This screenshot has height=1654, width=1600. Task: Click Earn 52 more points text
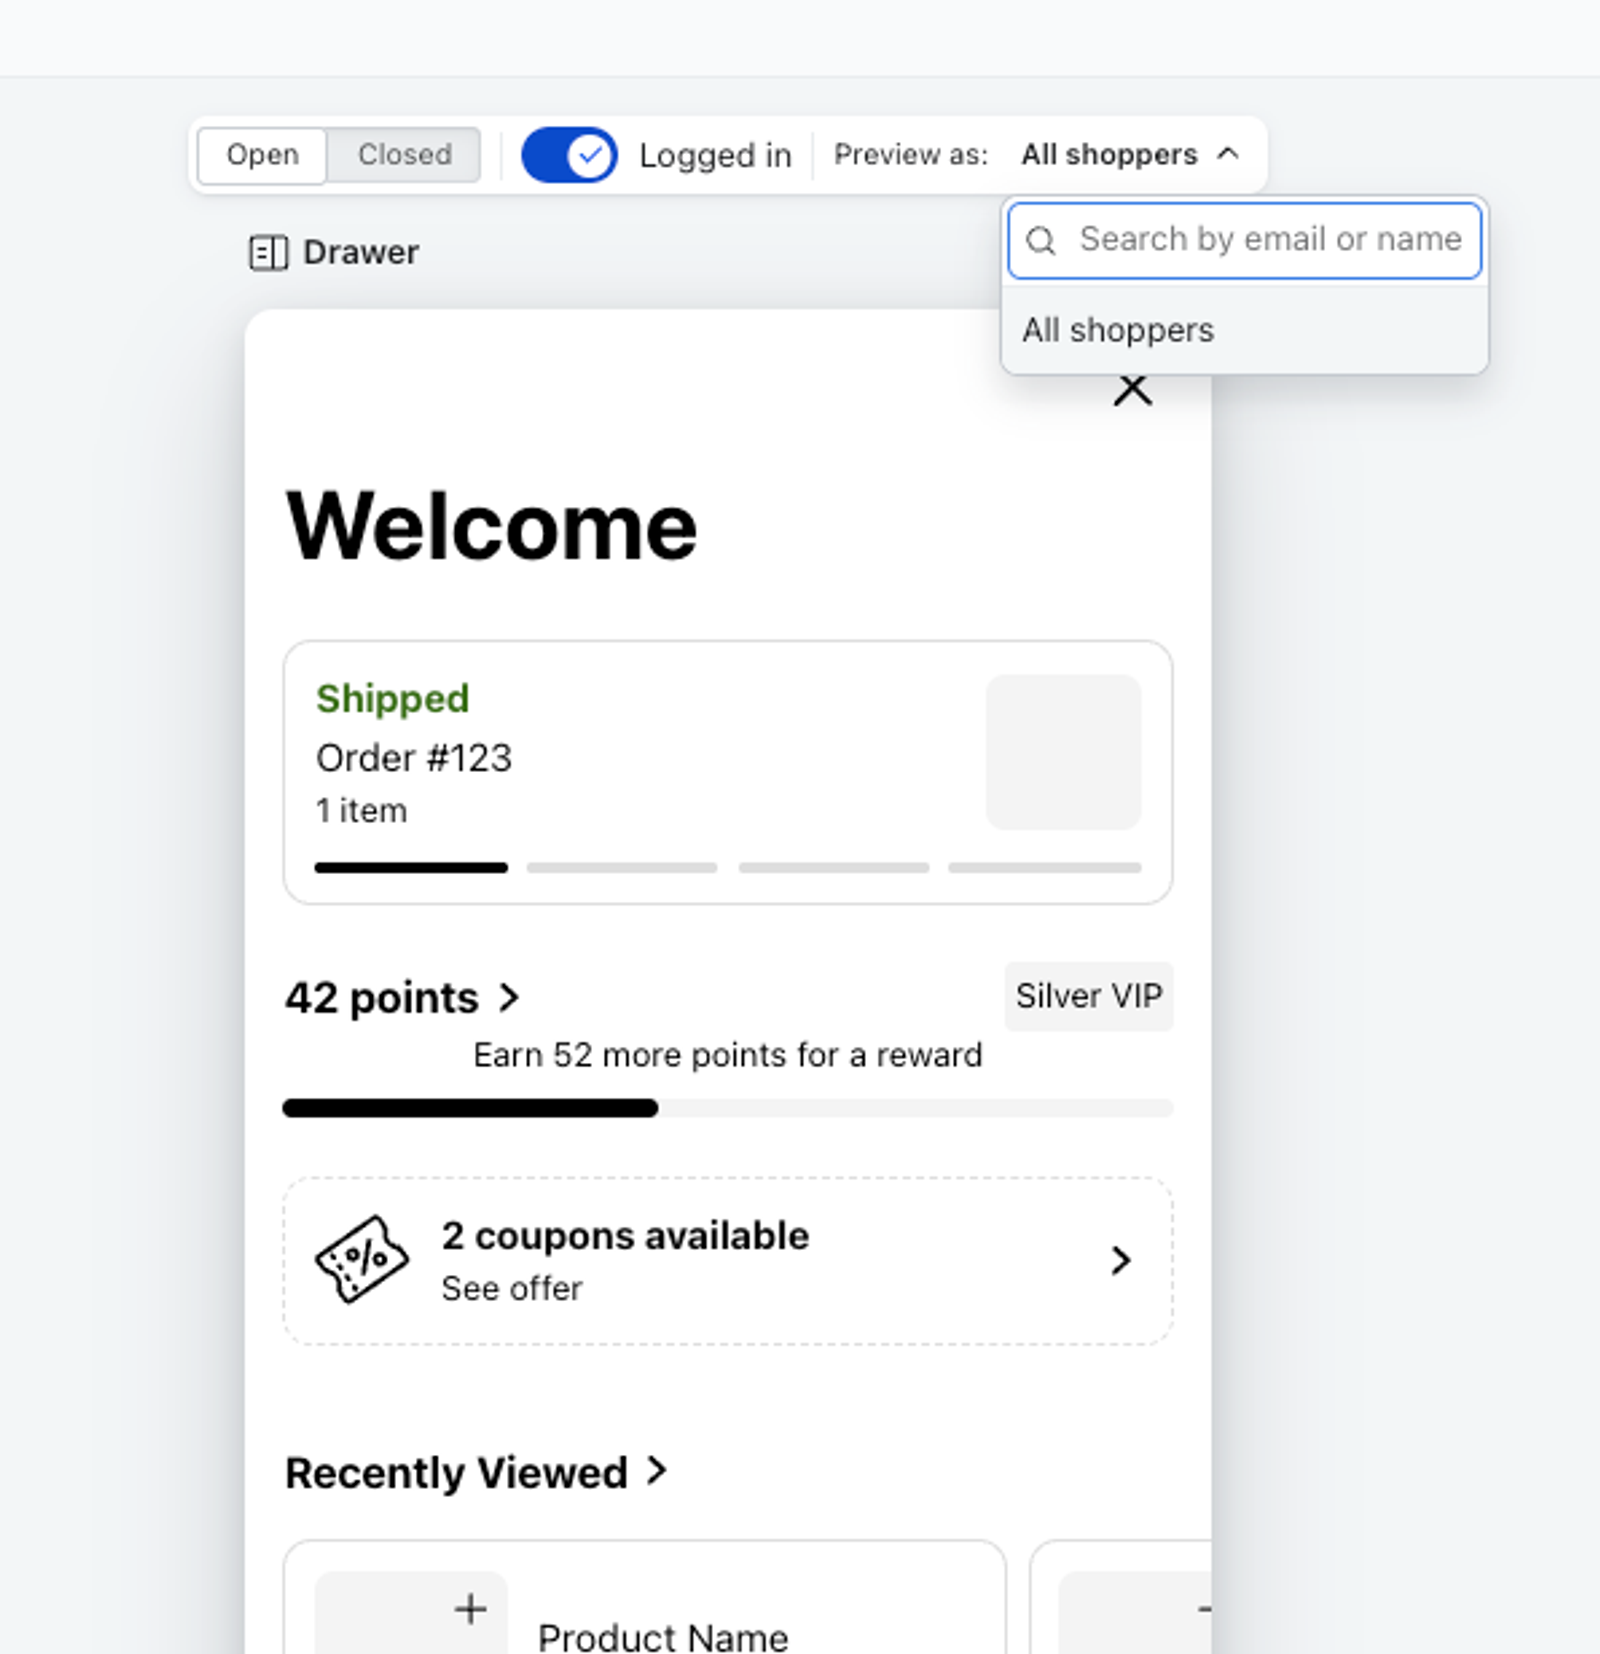click(x=728, y=1055)
